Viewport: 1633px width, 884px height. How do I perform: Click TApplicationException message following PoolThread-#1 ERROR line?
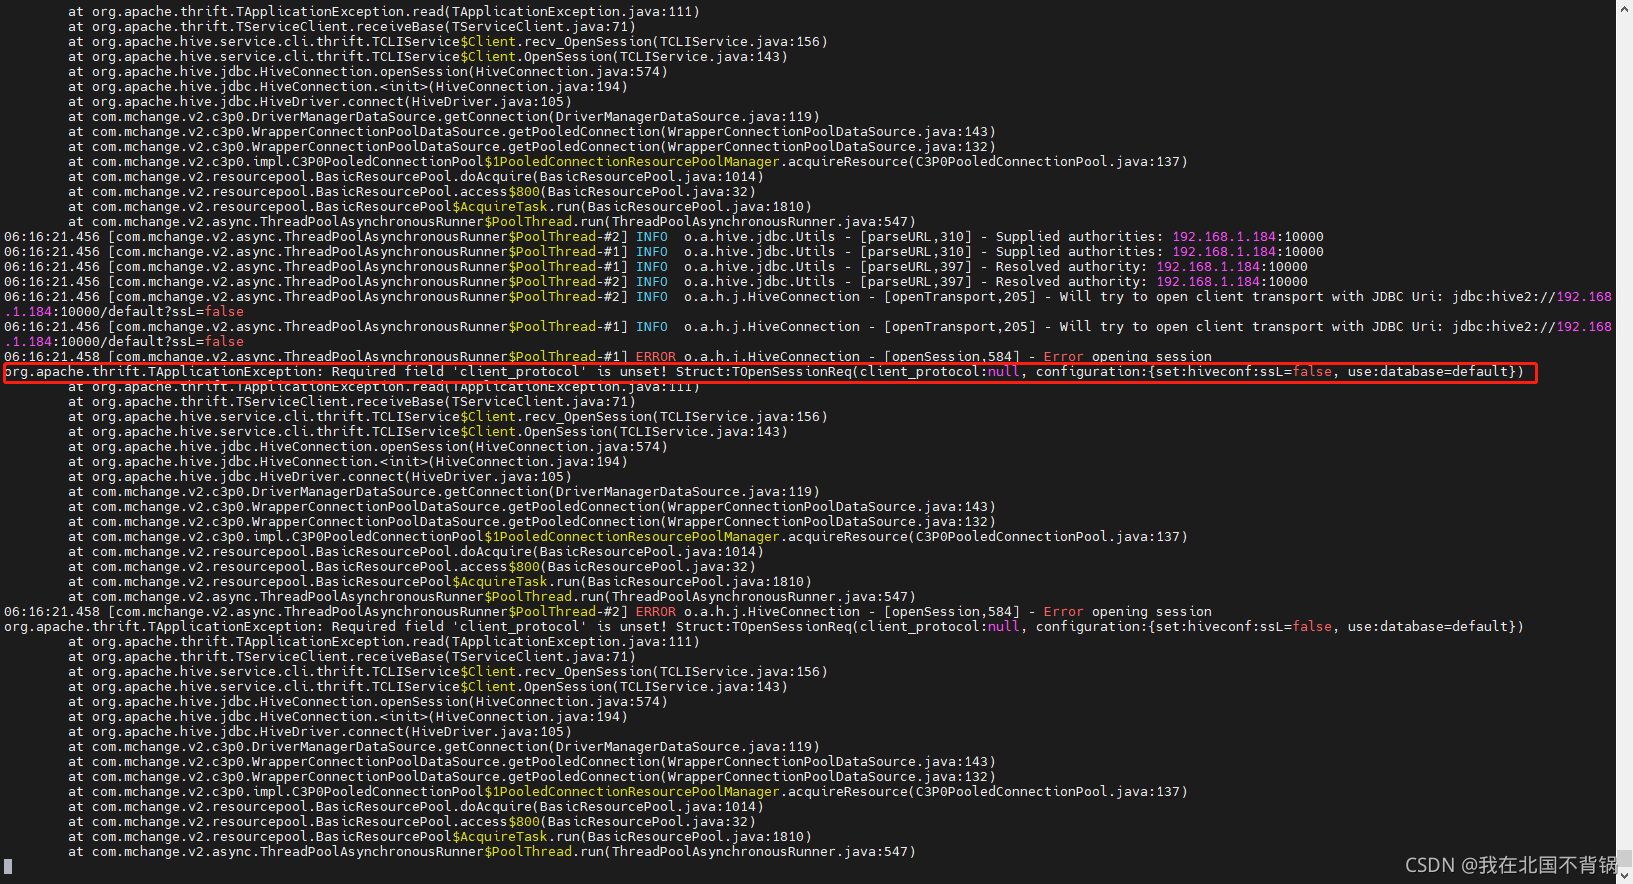(764, 372)
